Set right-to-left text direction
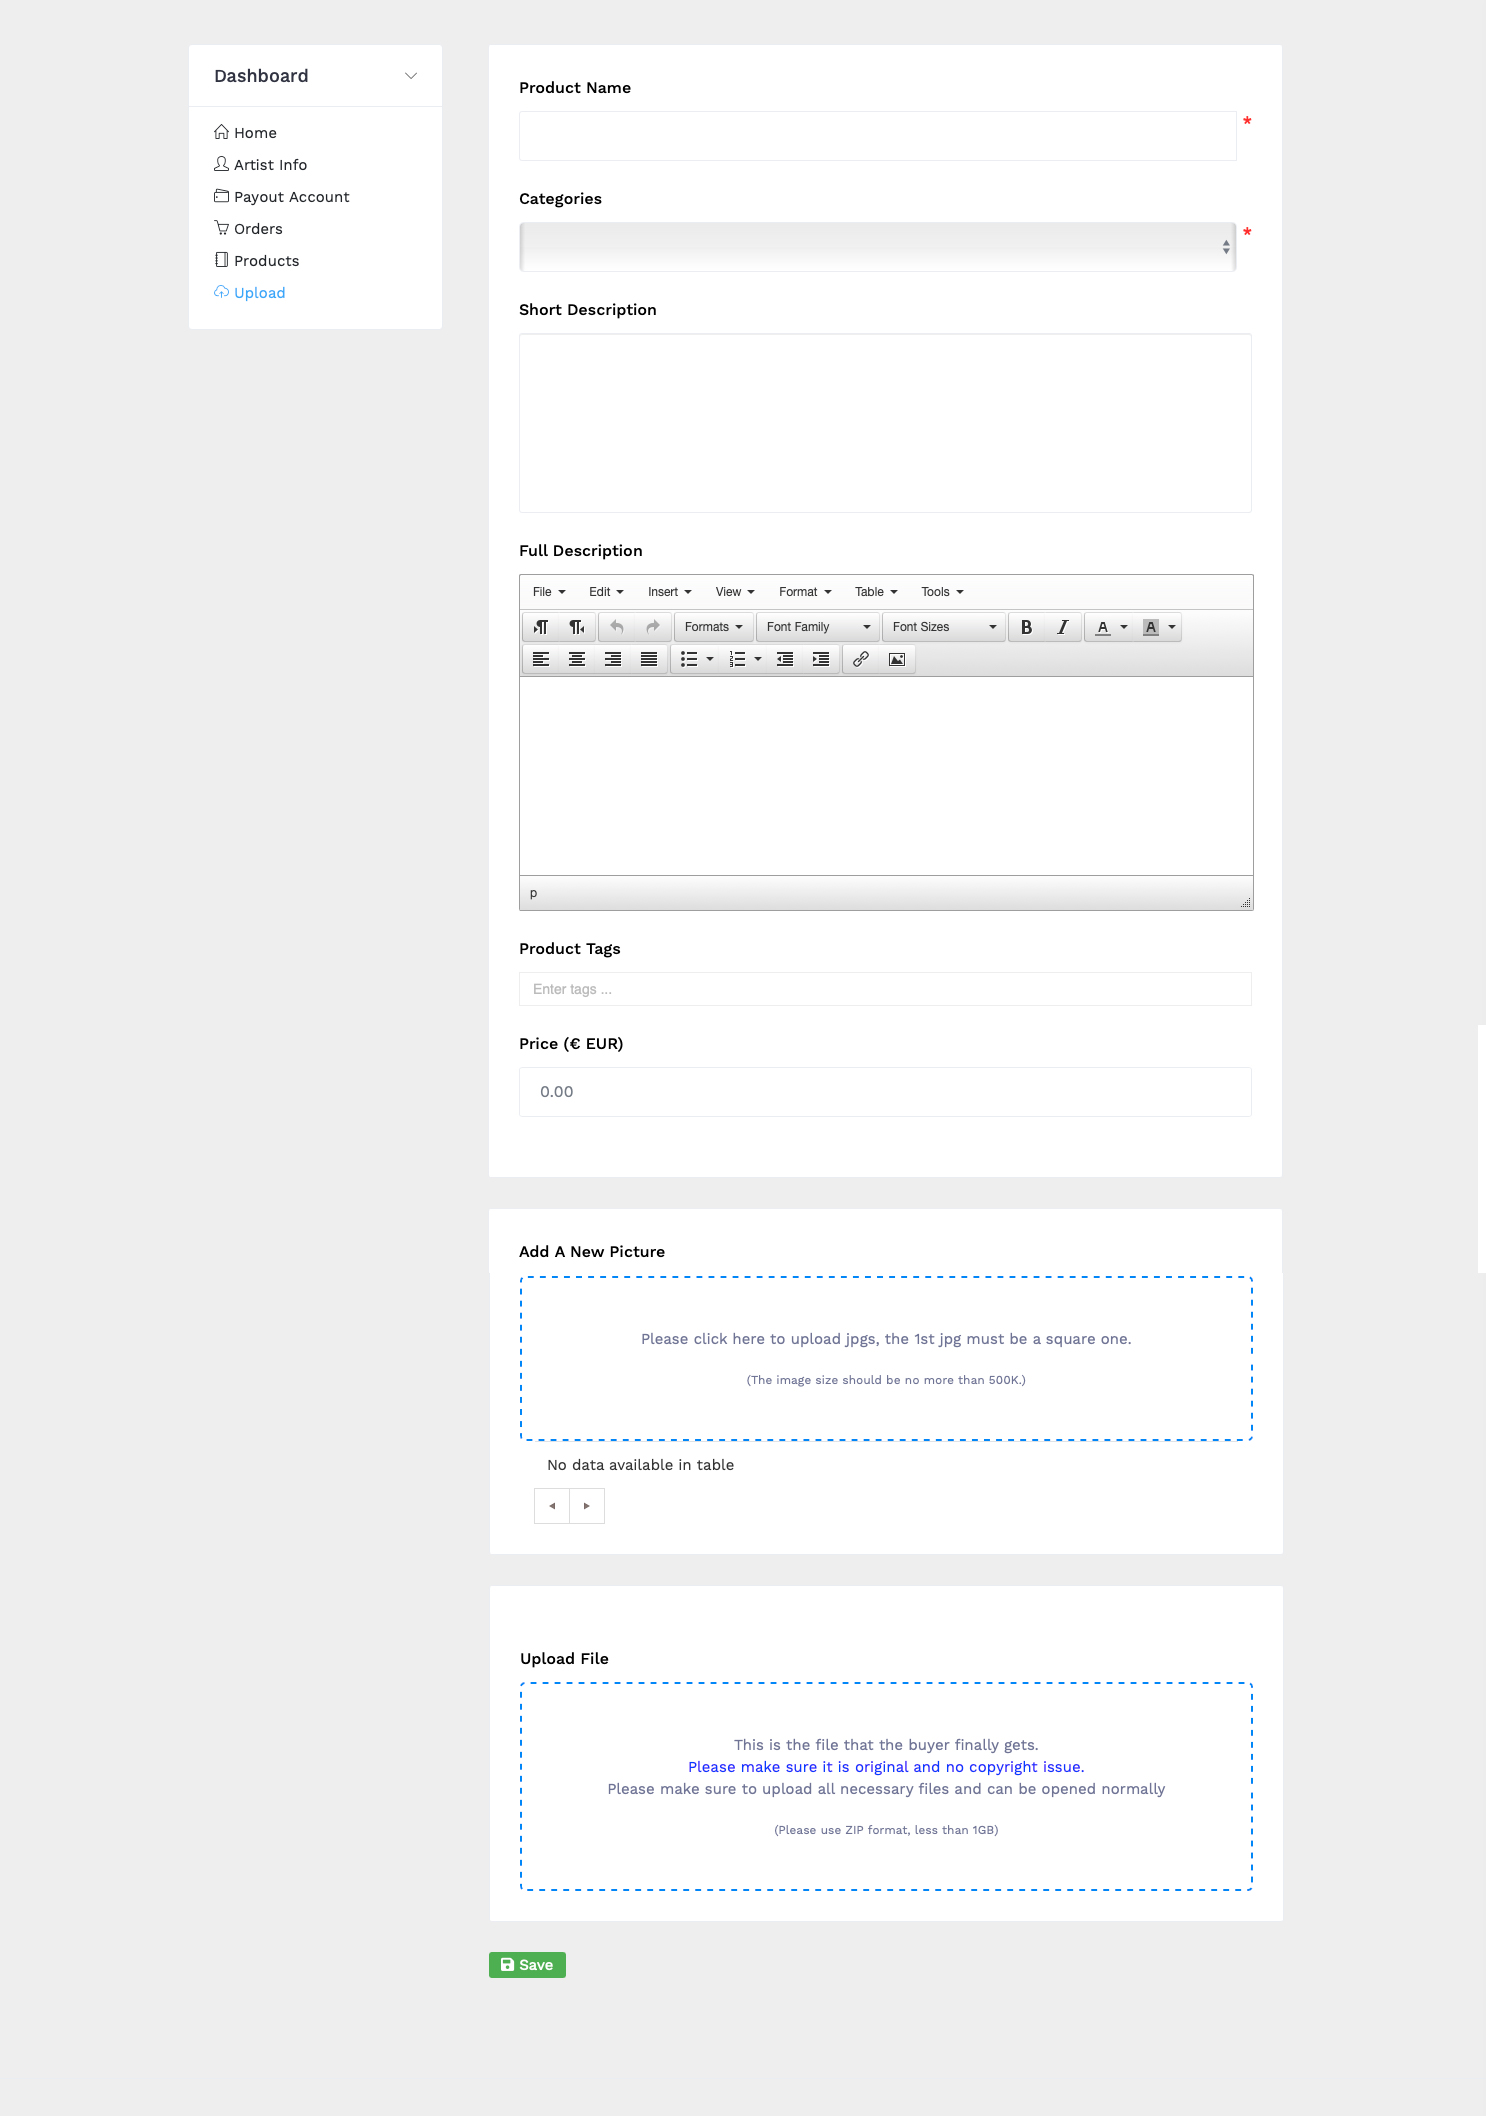The image size is (1486, 2116). coord(577,627)
